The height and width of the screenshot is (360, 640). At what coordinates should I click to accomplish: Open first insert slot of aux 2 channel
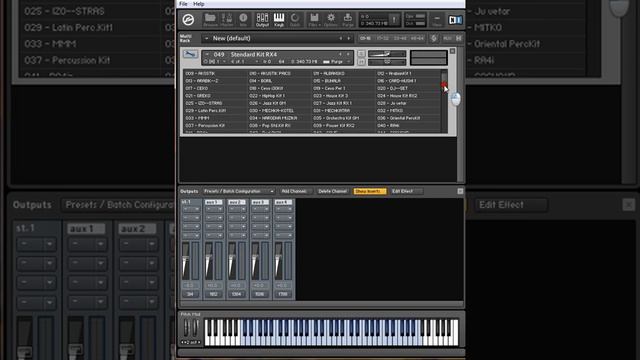coord(237,209)
